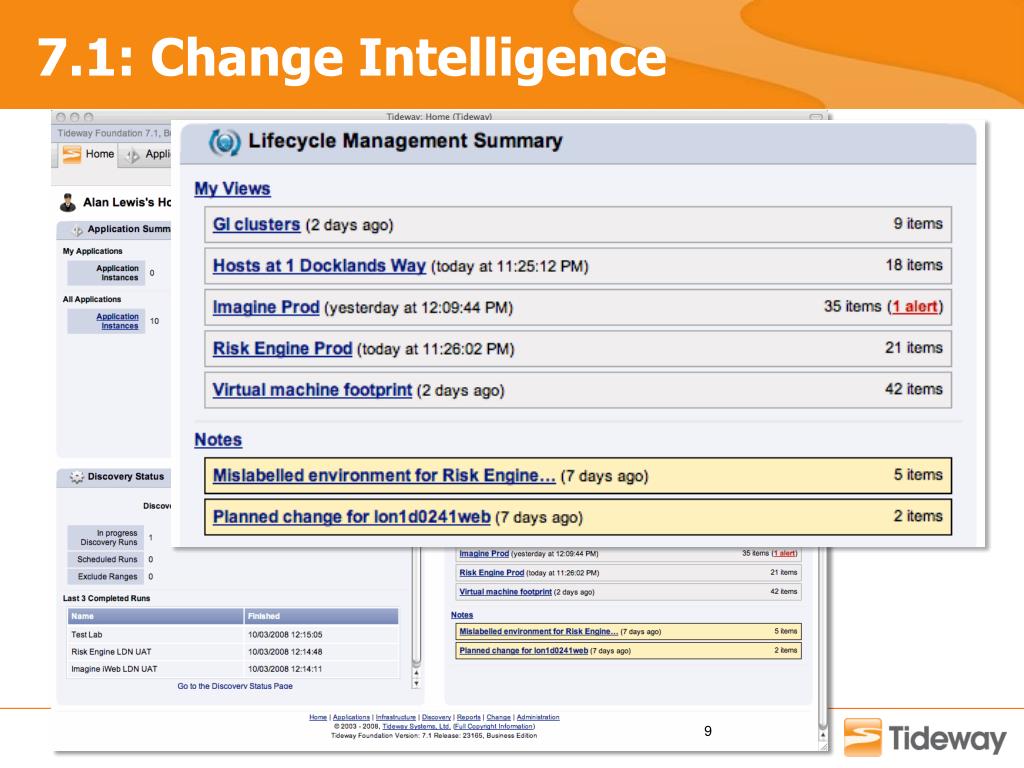1024x768 pixels.
Task: Click the Notes heading in large summary
Action: pos(218,440)
